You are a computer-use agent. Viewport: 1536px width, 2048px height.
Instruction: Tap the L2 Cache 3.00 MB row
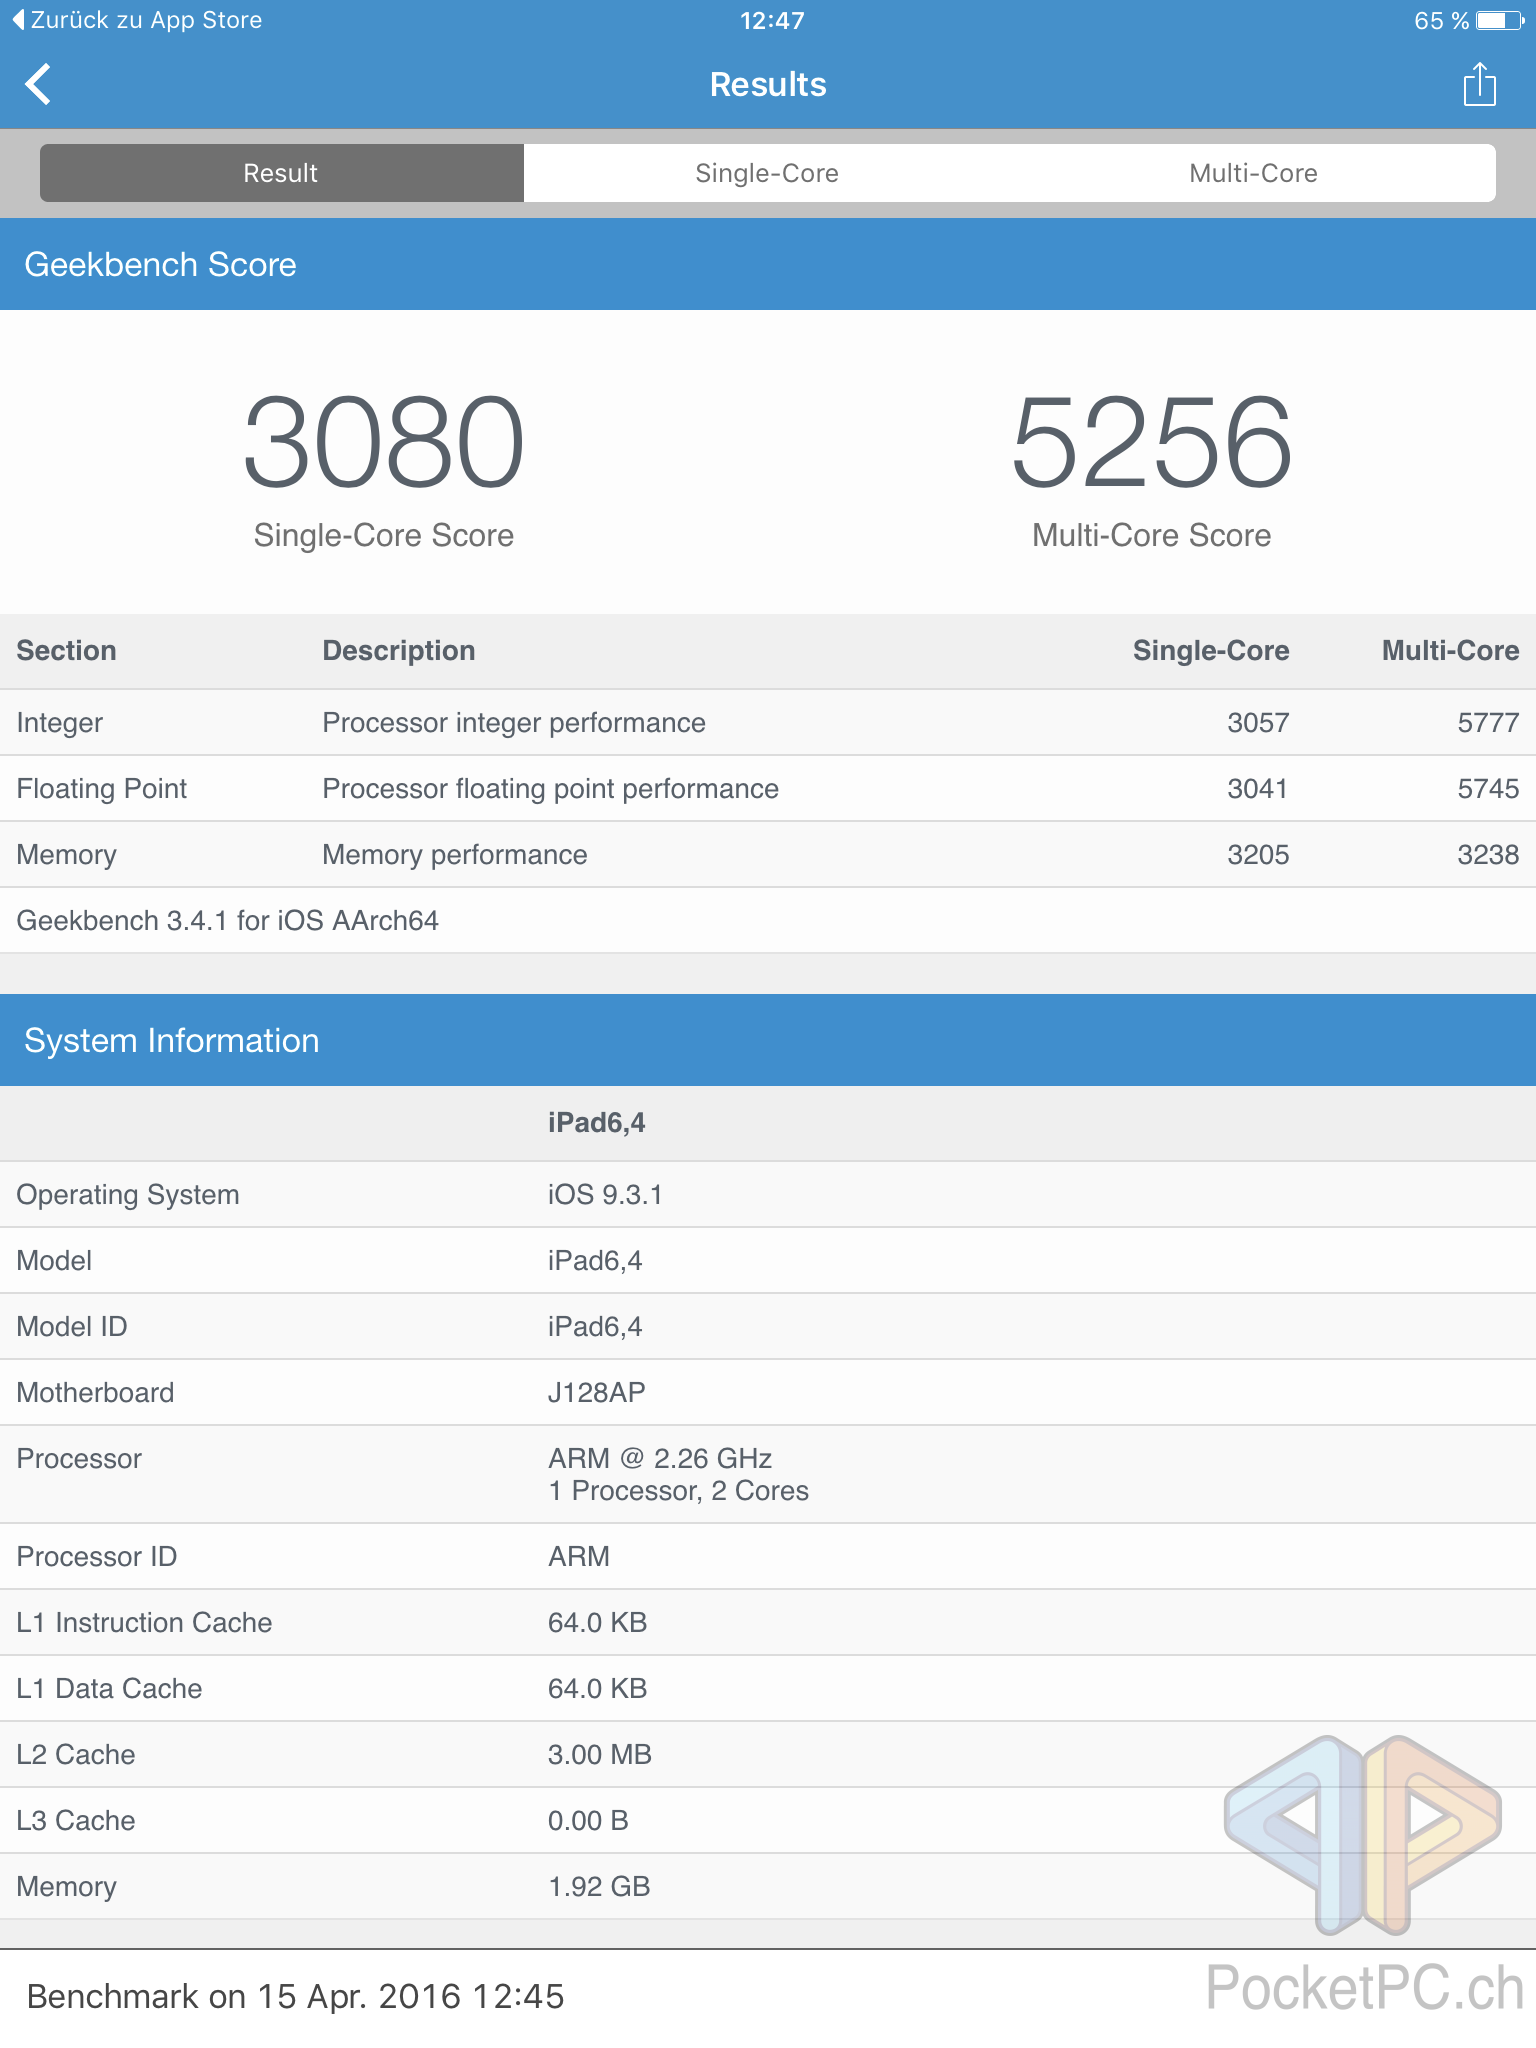(768, 1754)
